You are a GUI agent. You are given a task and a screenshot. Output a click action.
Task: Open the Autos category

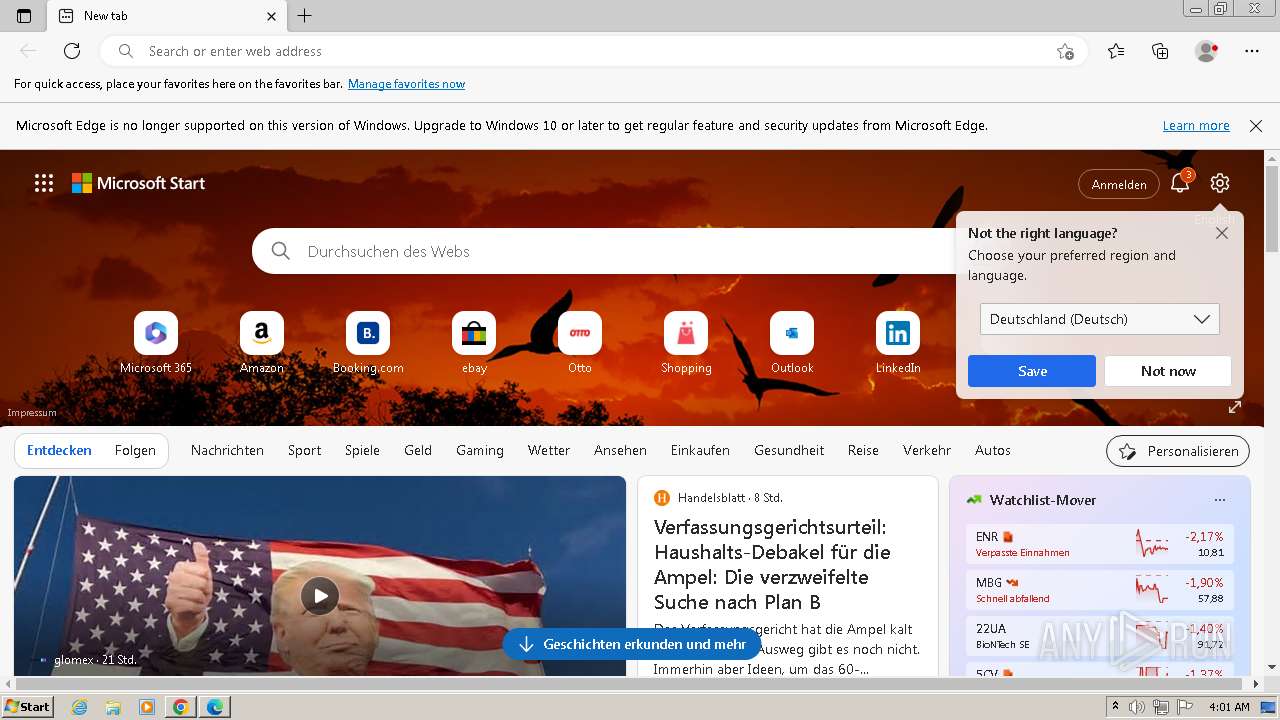(x=993, y=451)
